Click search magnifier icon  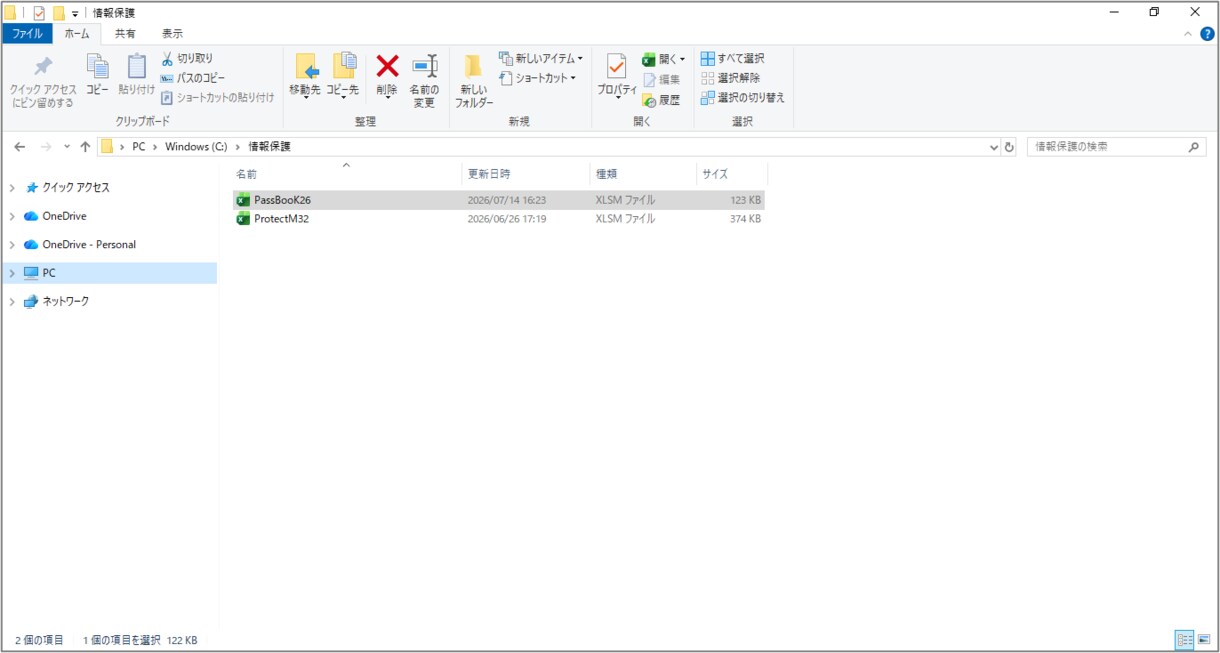click(1194, 147)
